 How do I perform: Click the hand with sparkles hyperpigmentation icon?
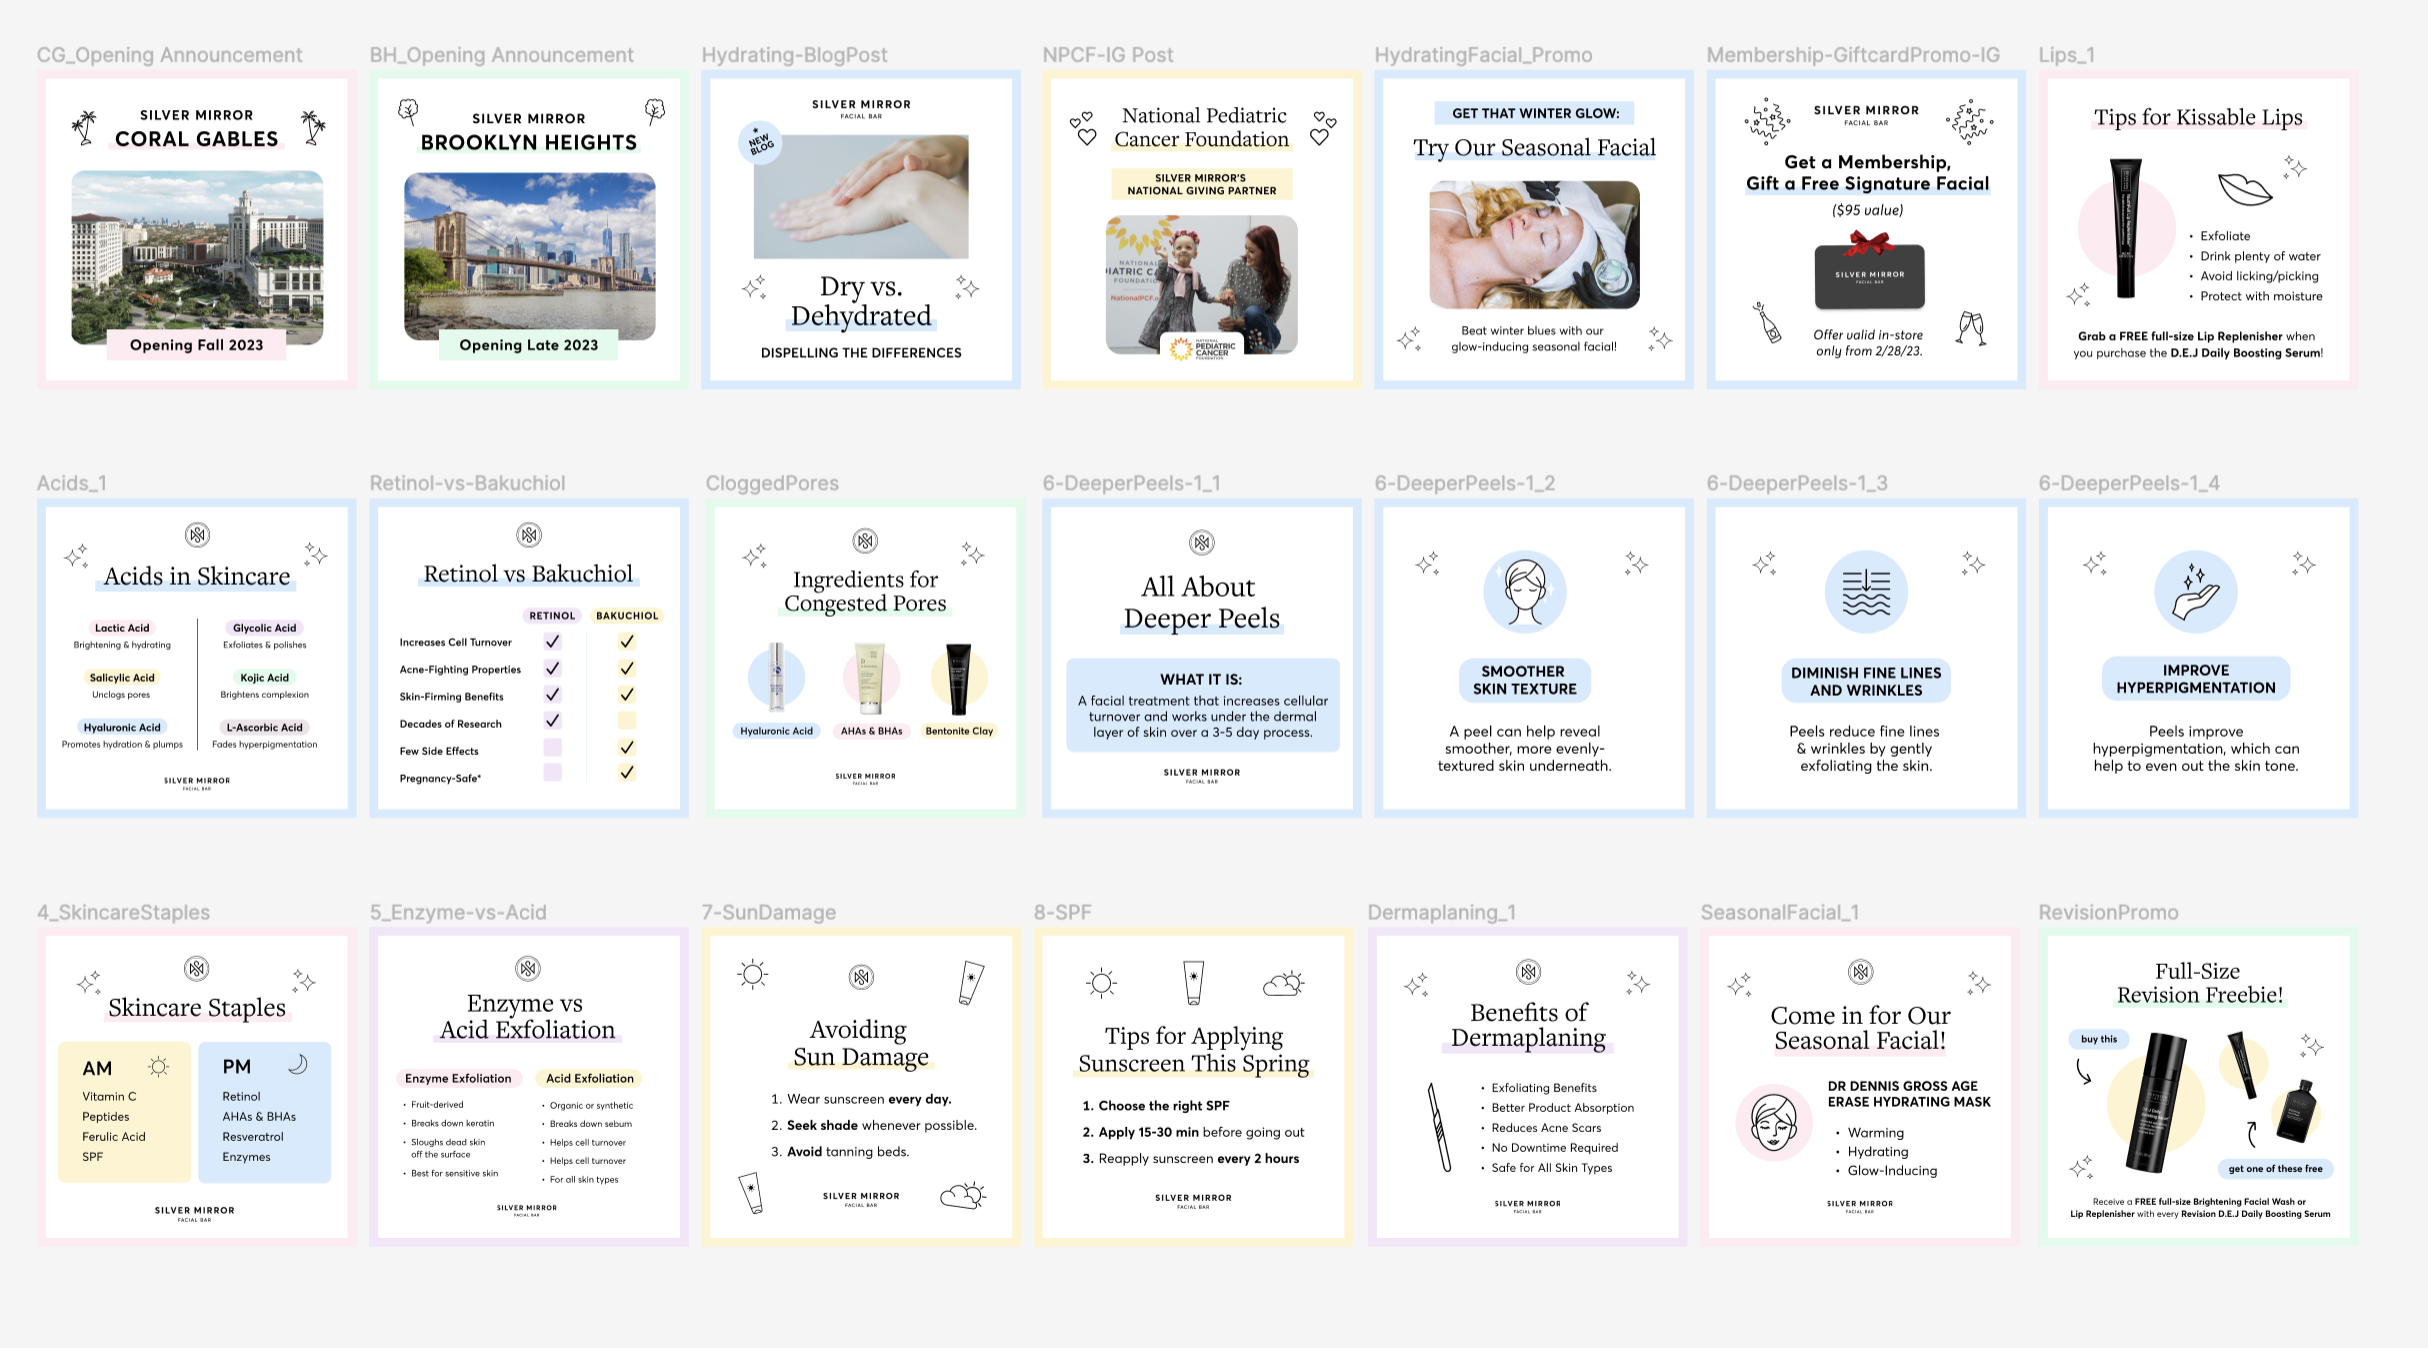click(2195, 591)
